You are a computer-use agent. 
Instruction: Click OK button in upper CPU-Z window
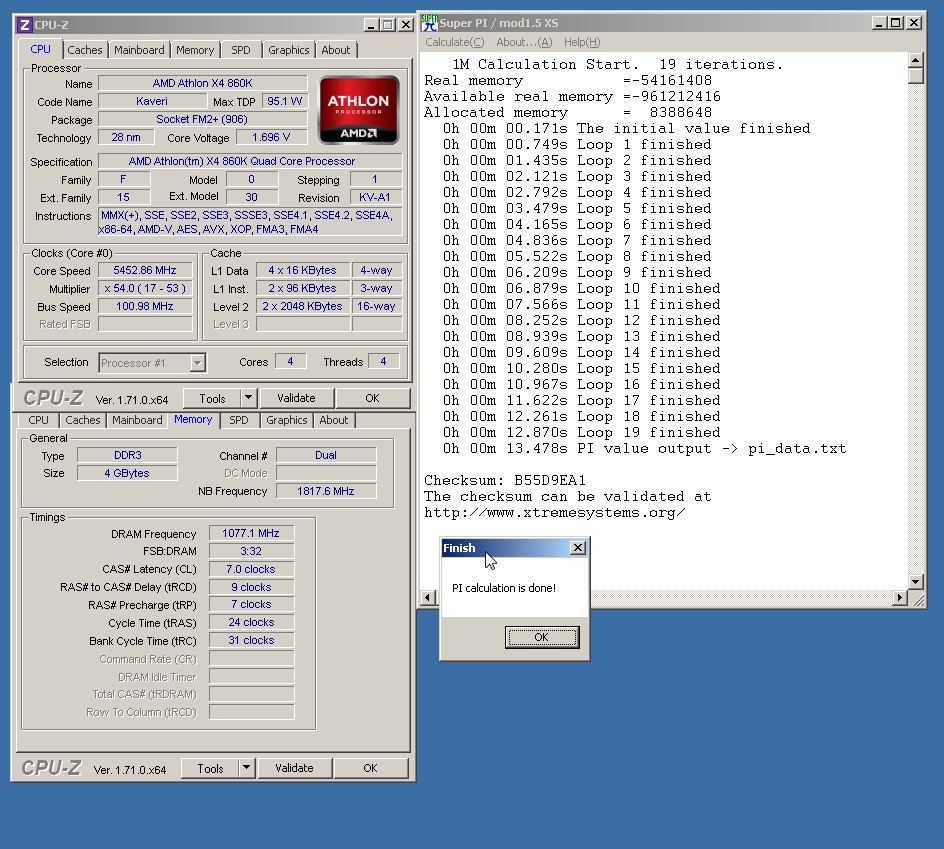[373, 398]
